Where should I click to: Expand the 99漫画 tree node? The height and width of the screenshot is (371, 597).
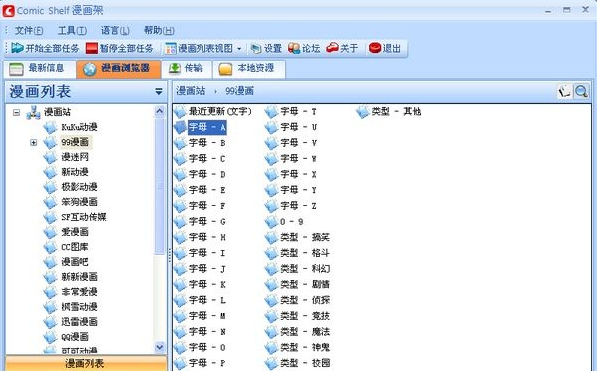(x=34, y=142)
